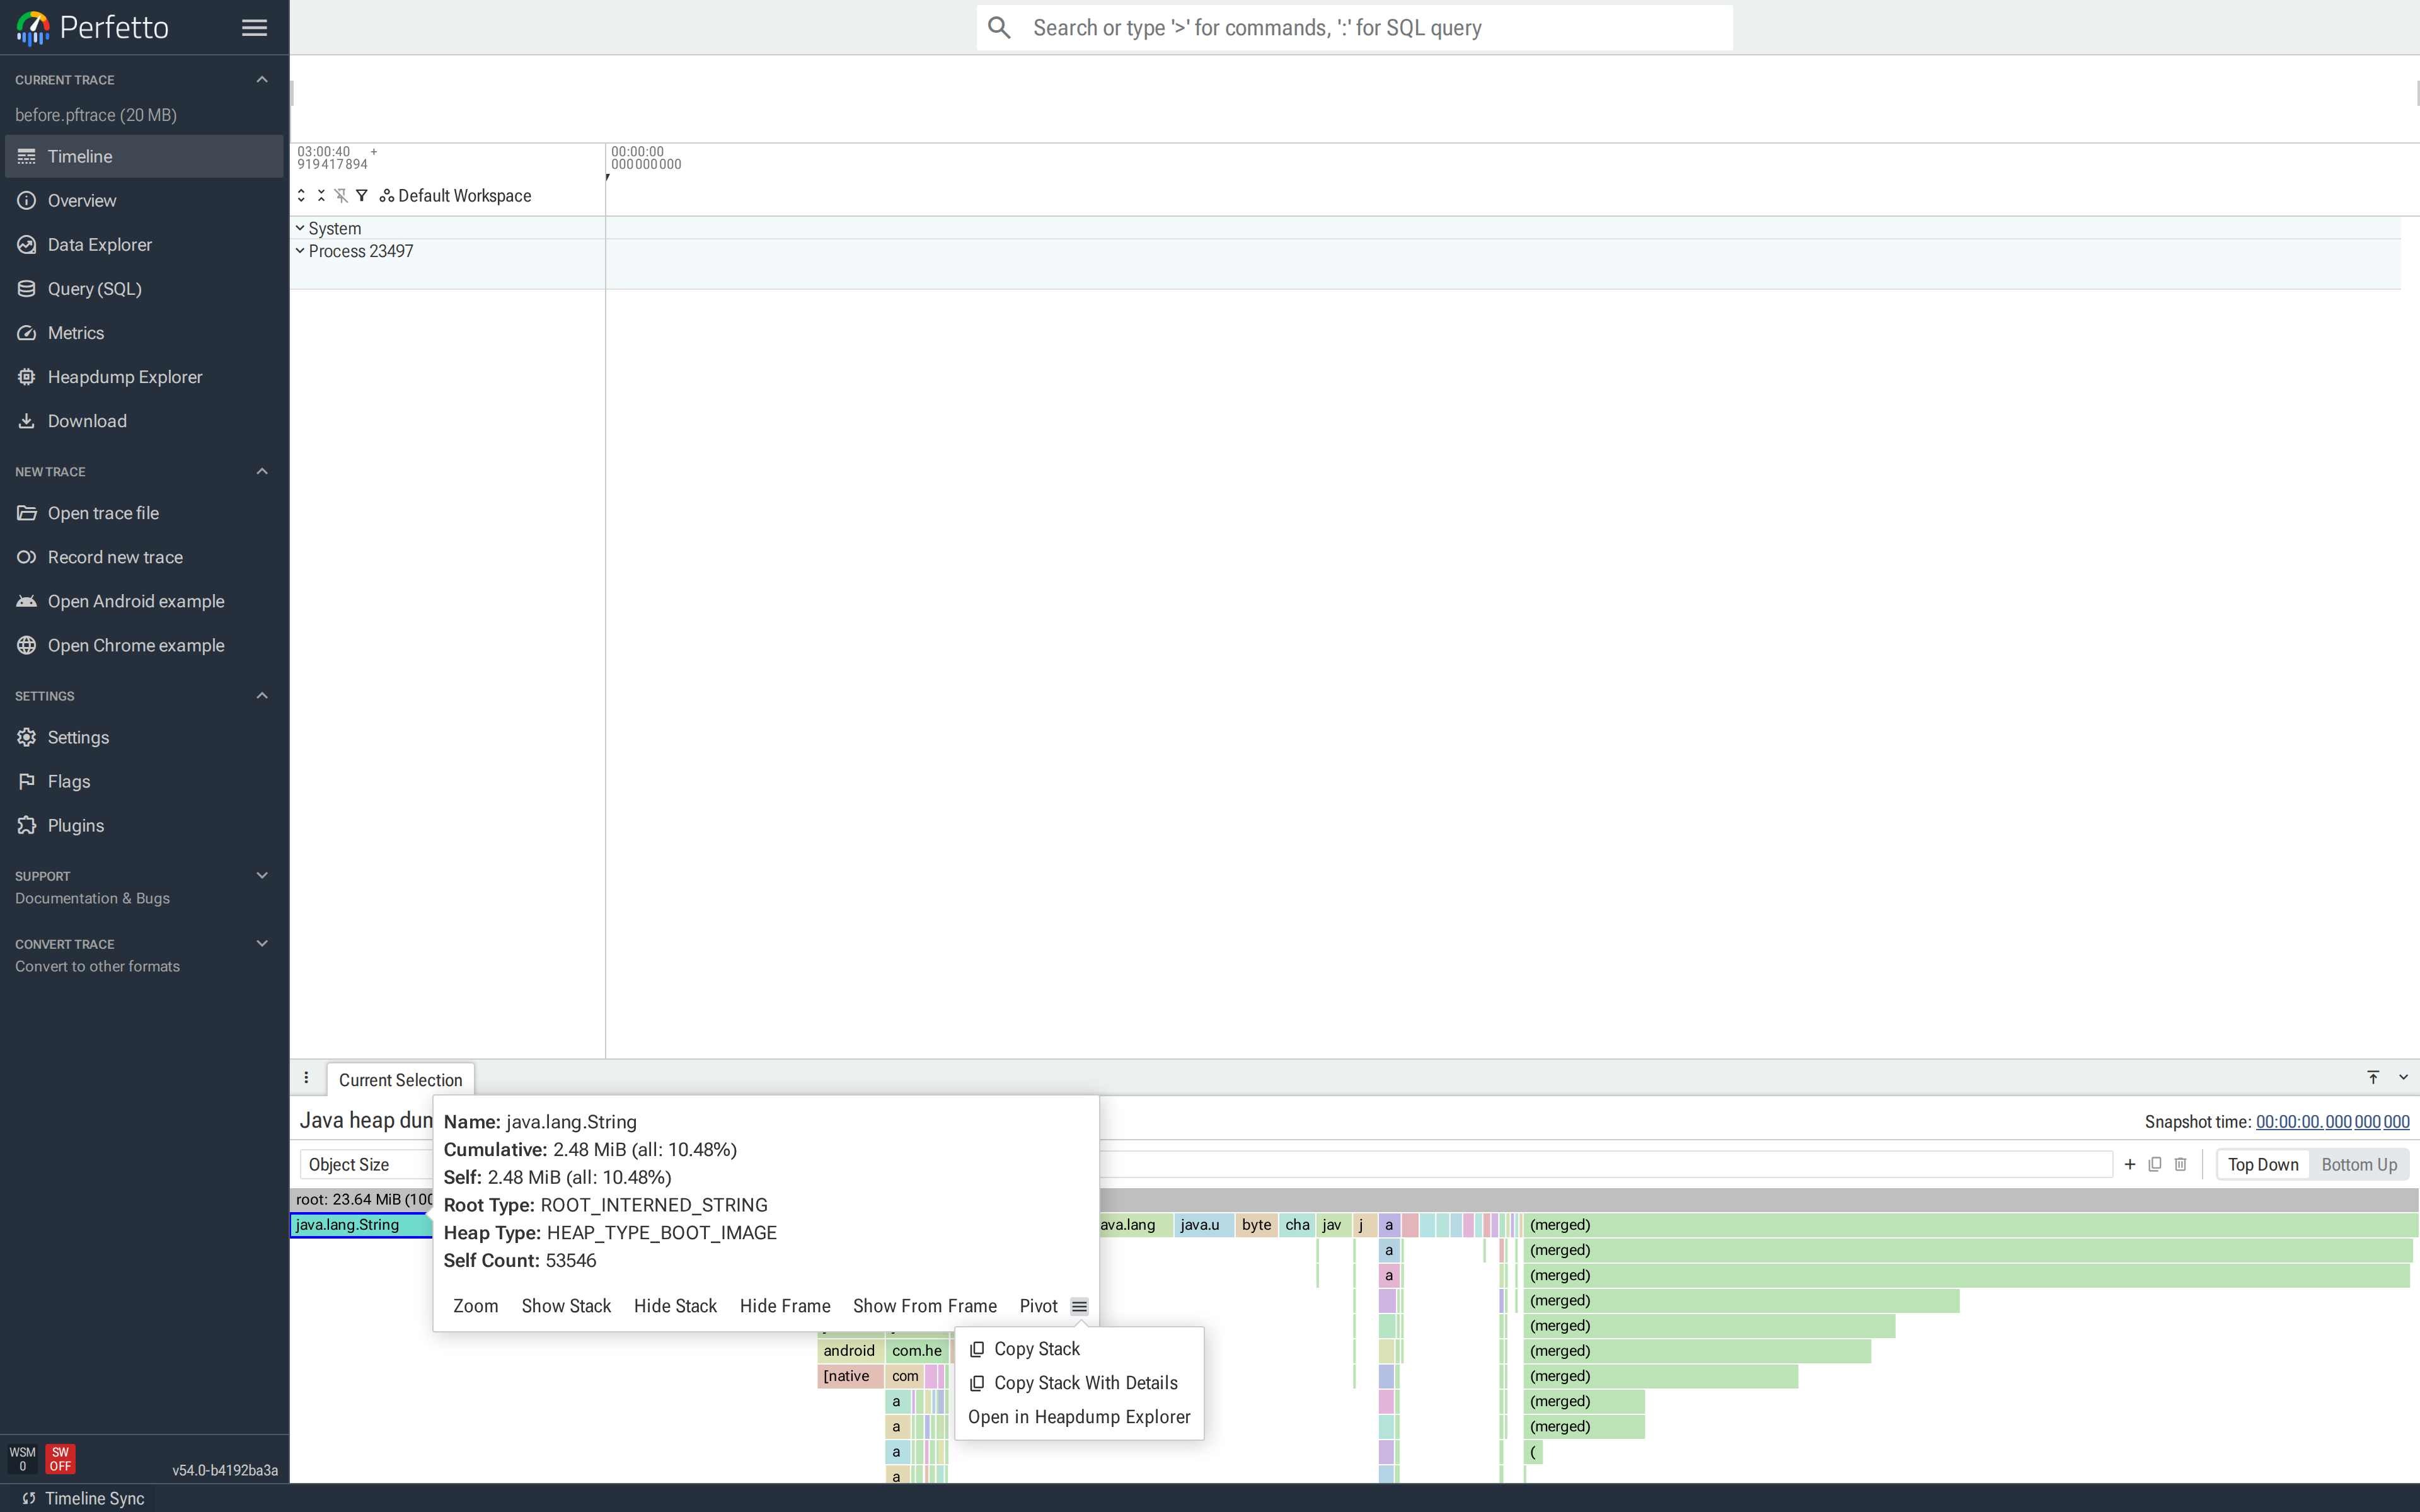Add a new flamegraph filter with plus icon
The width and height of the screenshot is (2420, 1512).
(x=2129, y=1164)
